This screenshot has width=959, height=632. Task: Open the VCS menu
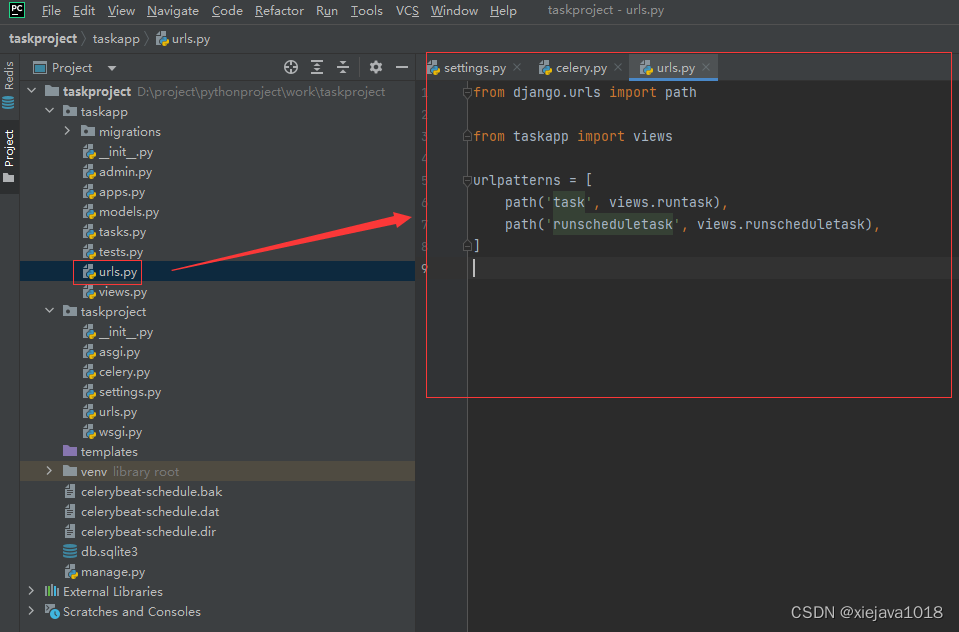coord(407,11)
